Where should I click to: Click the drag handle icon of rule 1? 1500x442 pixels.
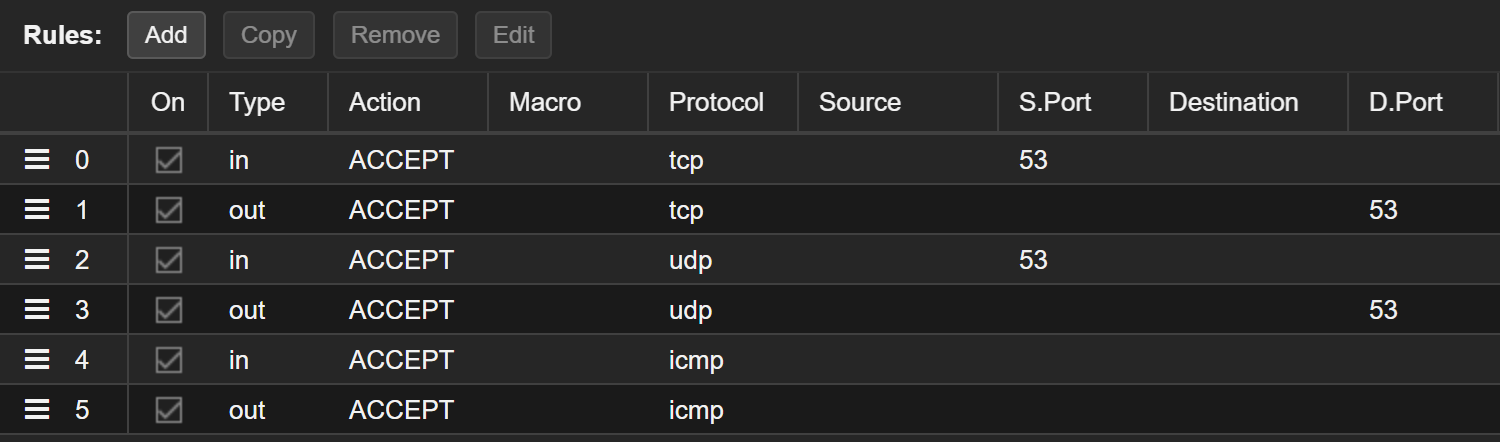coord(37,209)
